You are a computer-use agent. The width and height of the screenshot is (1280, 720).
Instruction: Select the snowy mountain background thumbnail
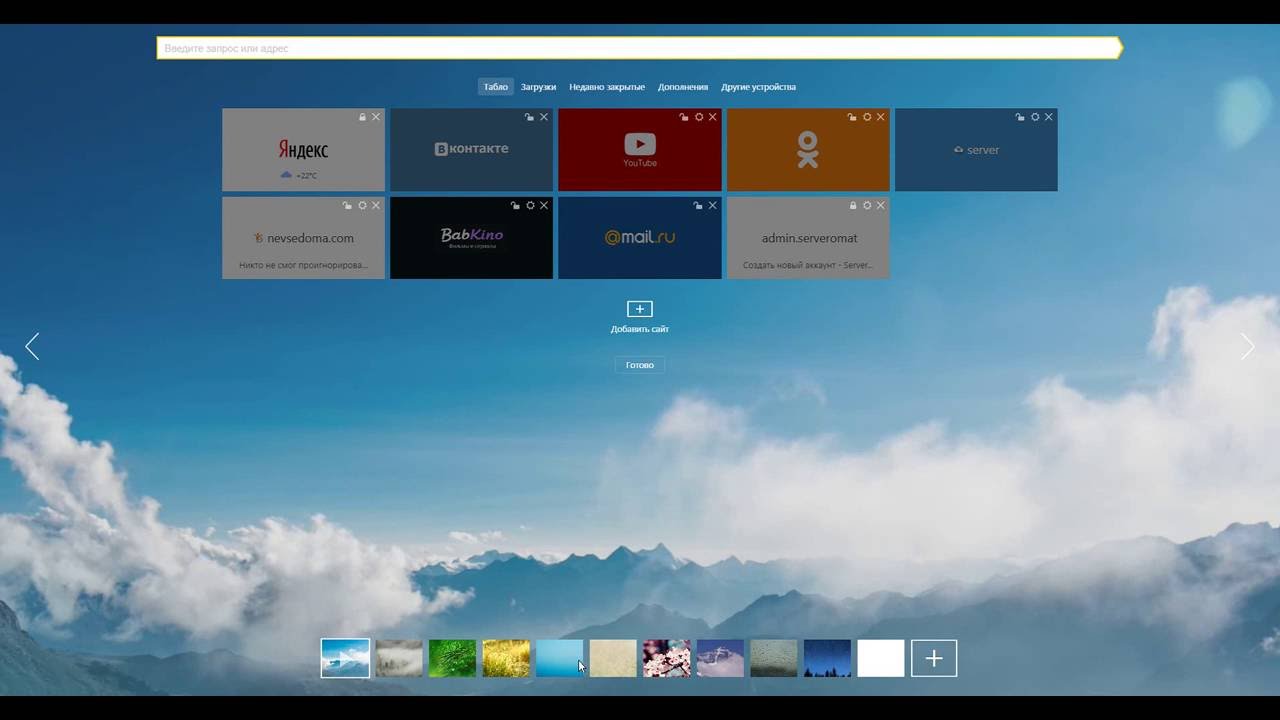[x=720, y=658]
